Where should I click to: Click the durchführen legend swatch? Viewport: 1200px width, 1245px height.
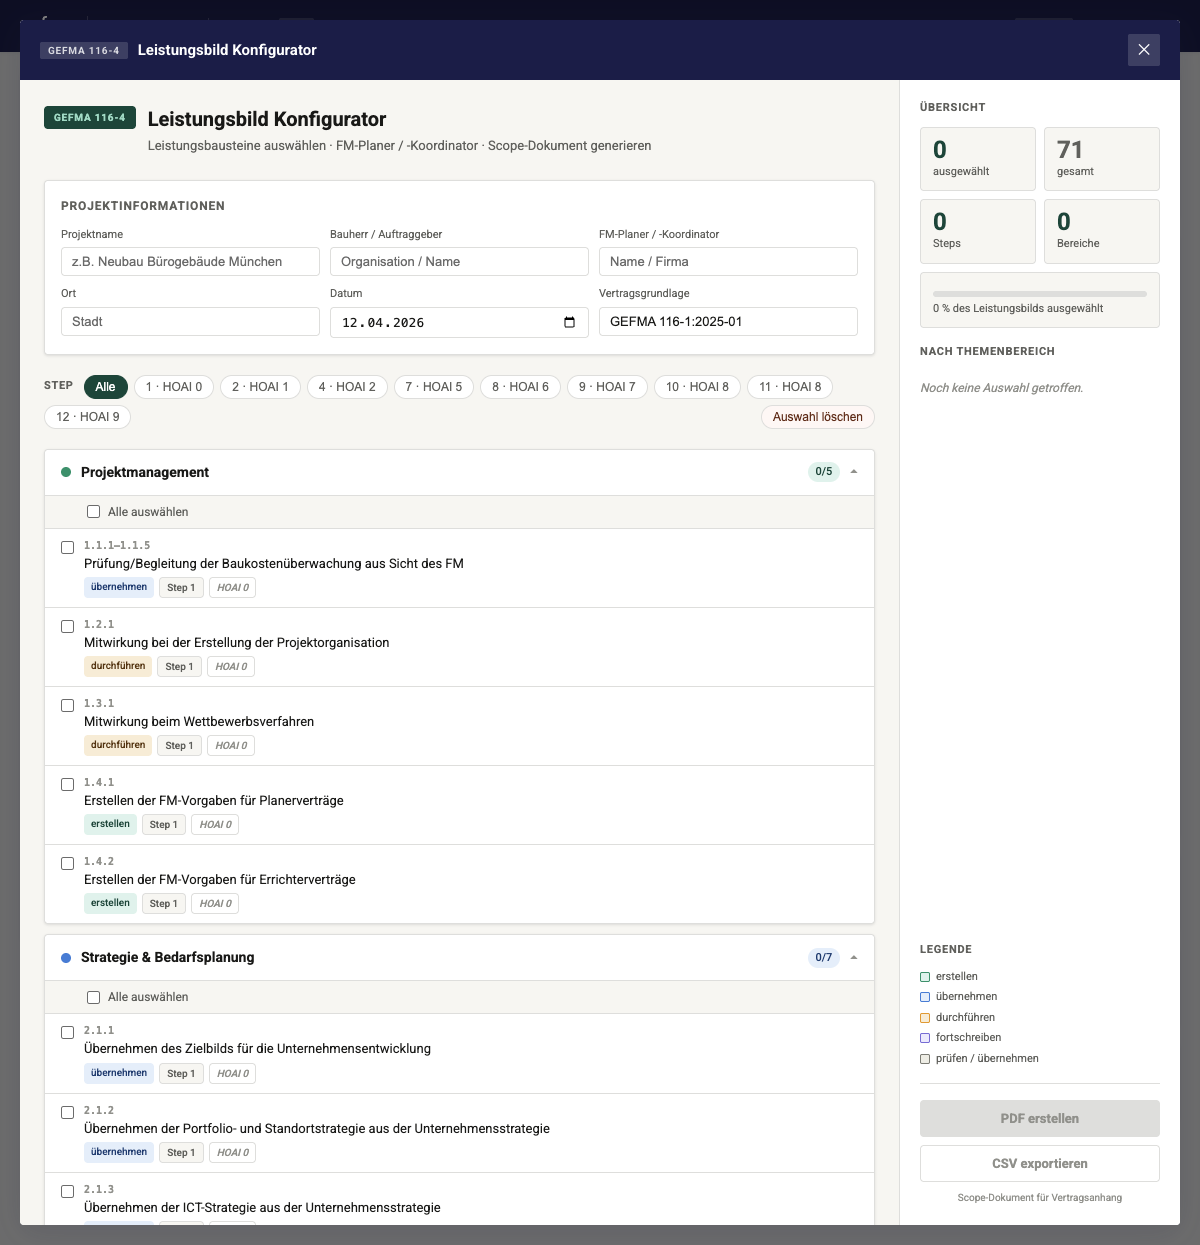pos(925,1018)
